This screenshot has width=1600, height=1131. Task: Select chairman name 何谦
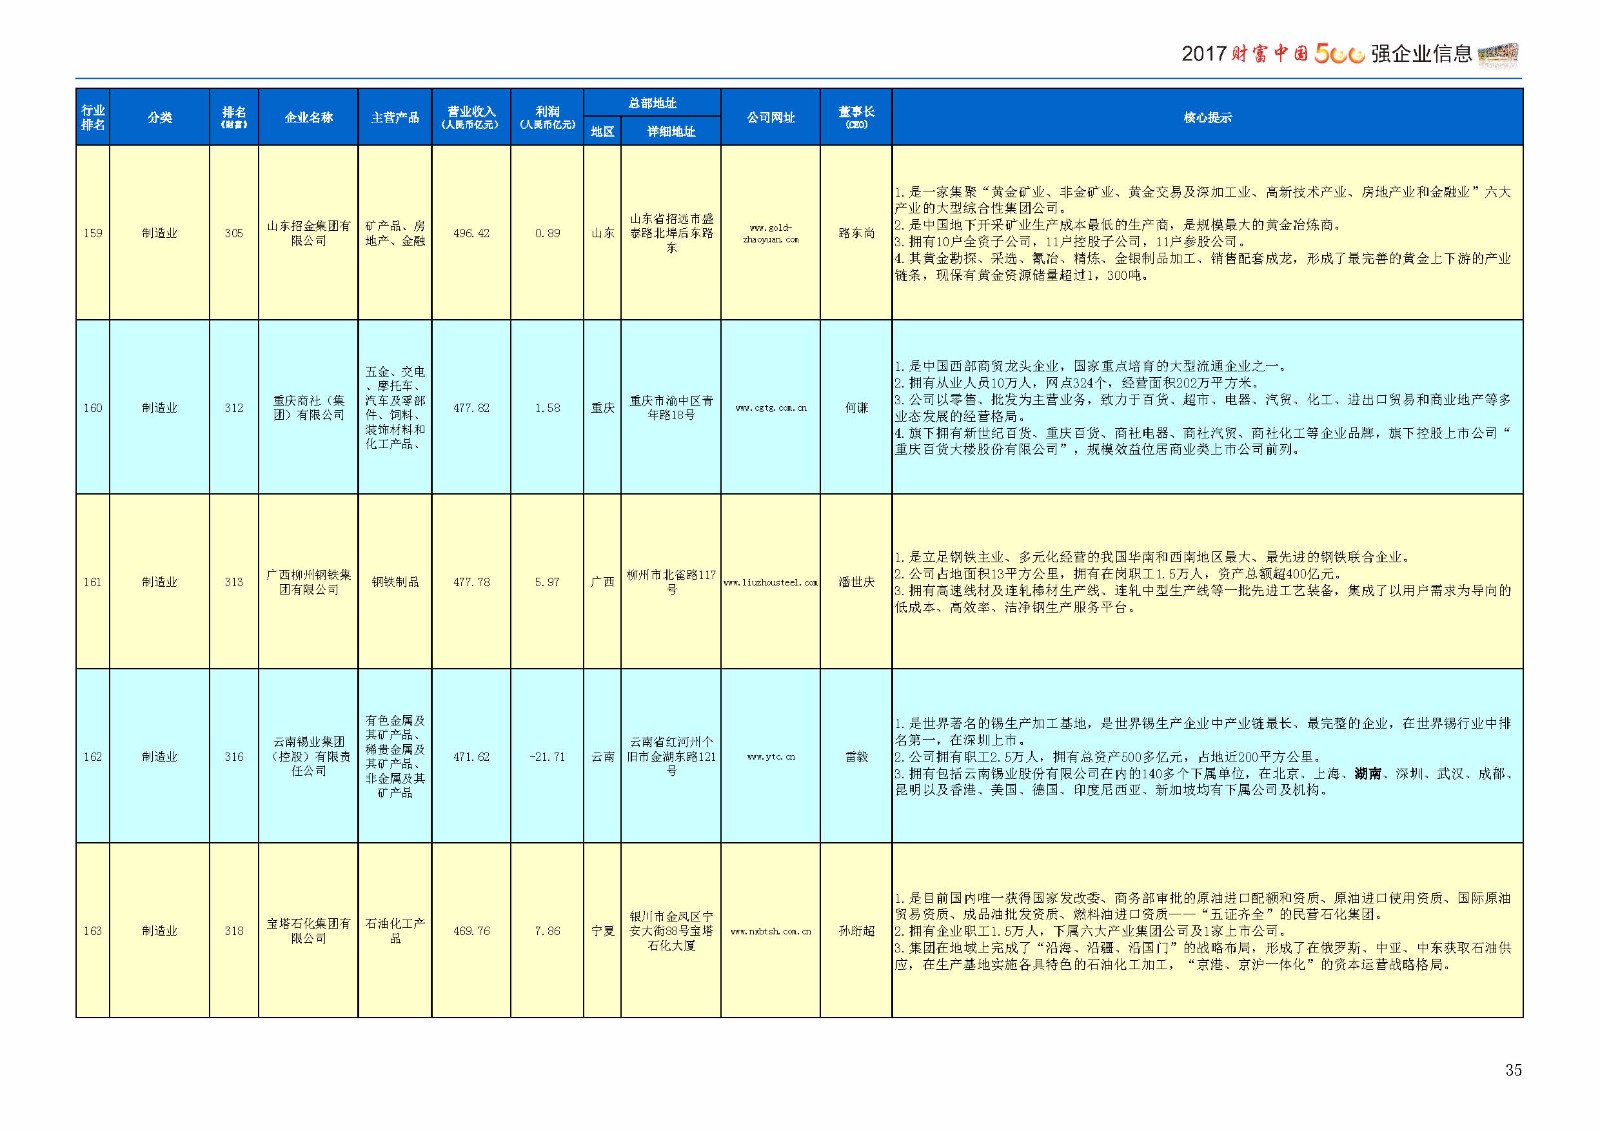click(856, 408)
